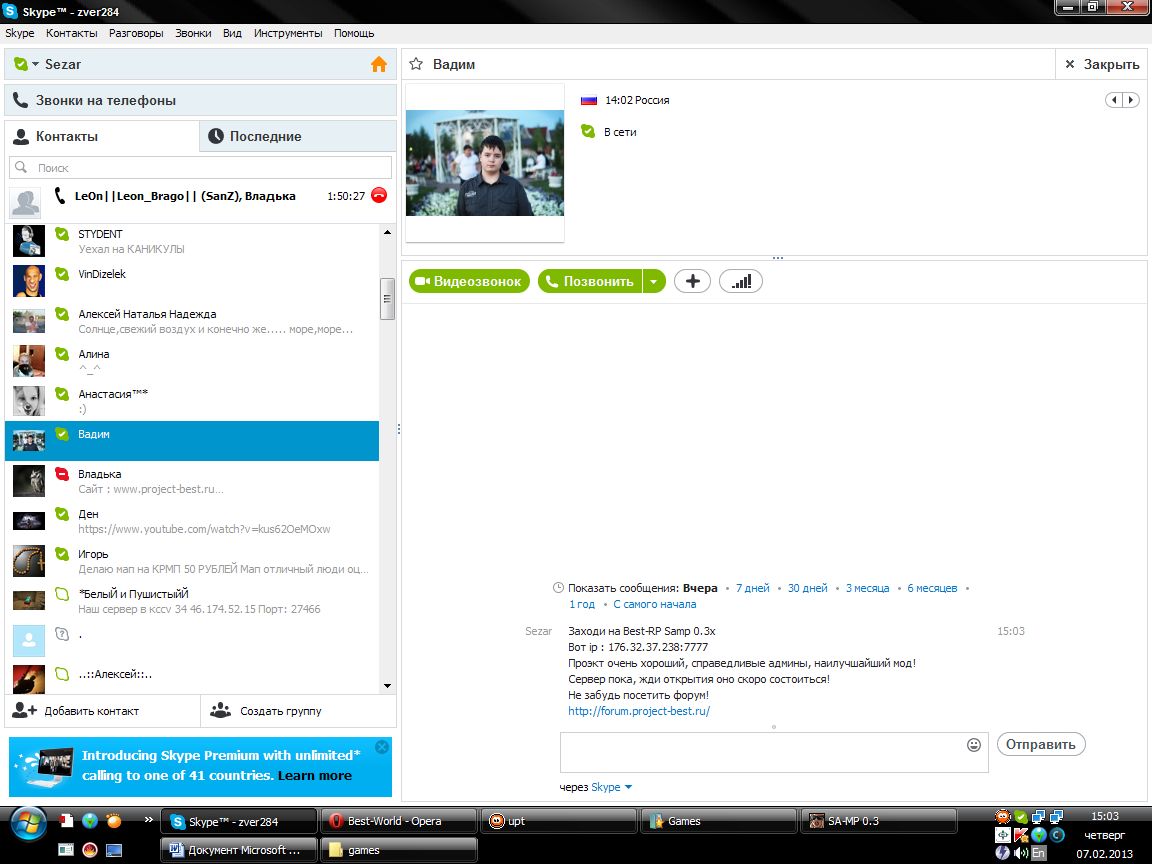This screenshot has height=864, width=1152.
Task: Click ..::Алексей::.. contact avatar
Action: coord(29,680)
